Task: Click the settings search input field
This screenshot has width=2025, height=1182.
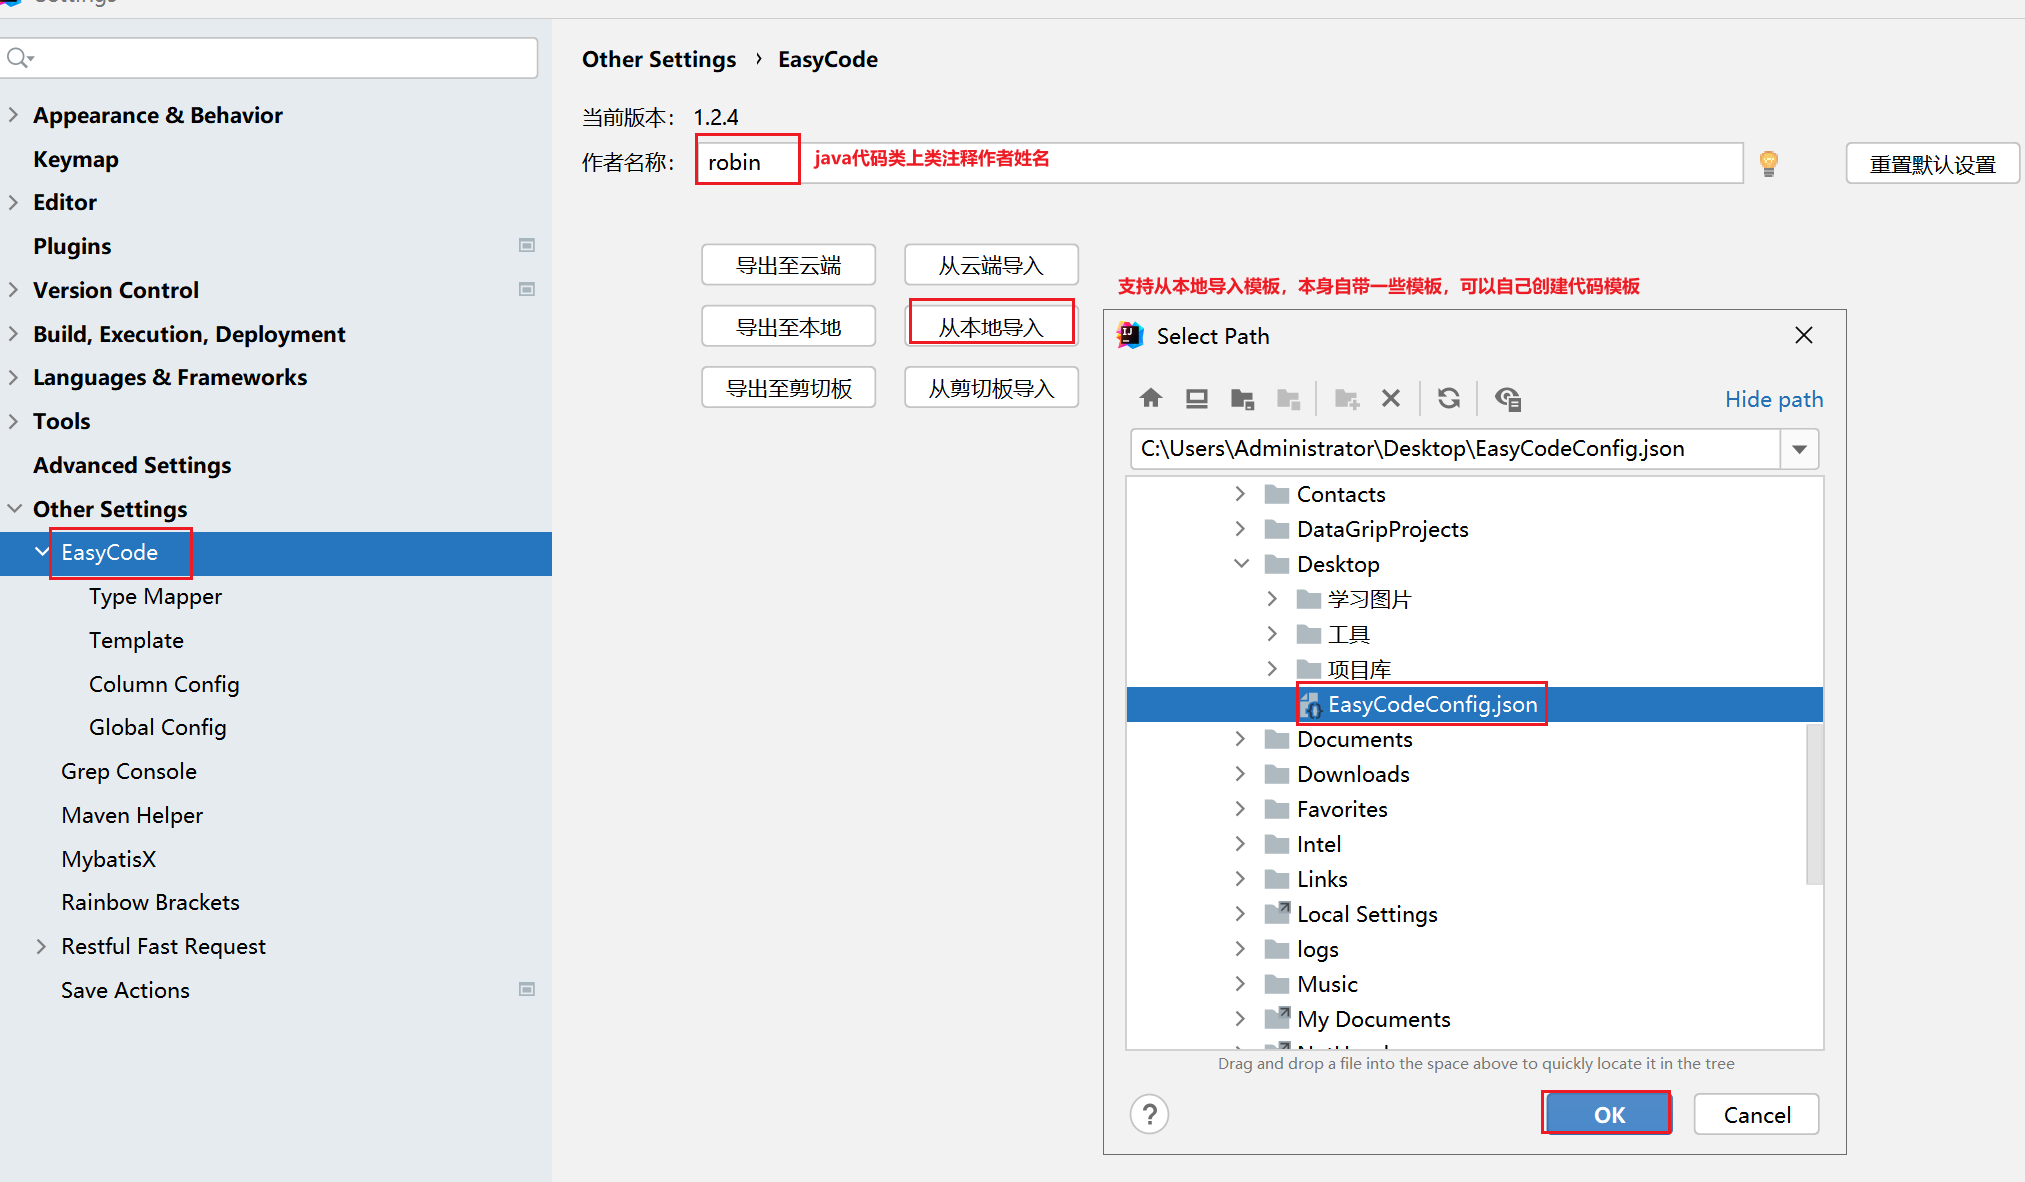Action: click(280, 58)
